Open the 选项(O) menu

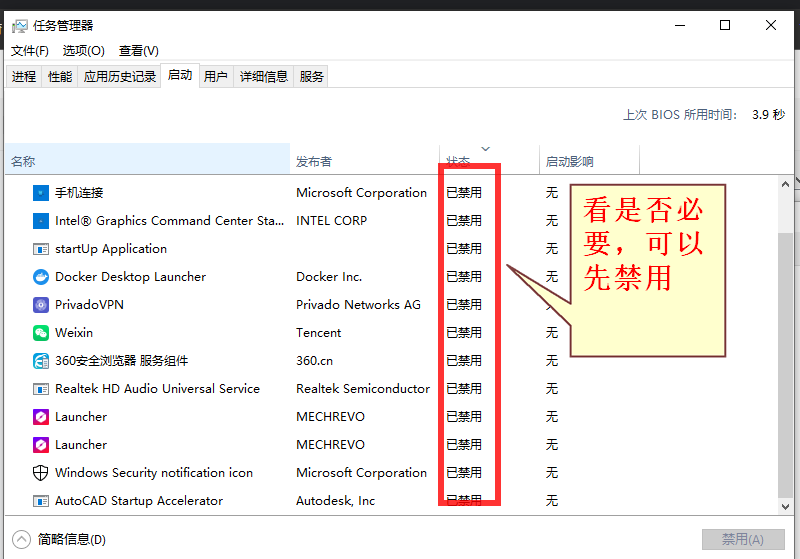(84, 51)
